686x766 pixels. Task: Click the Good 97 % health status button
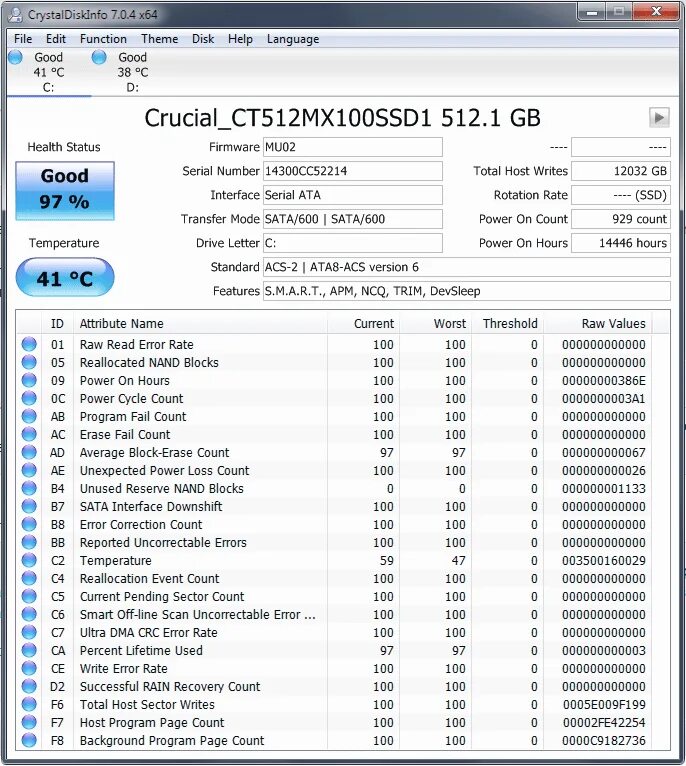(65, 191)
